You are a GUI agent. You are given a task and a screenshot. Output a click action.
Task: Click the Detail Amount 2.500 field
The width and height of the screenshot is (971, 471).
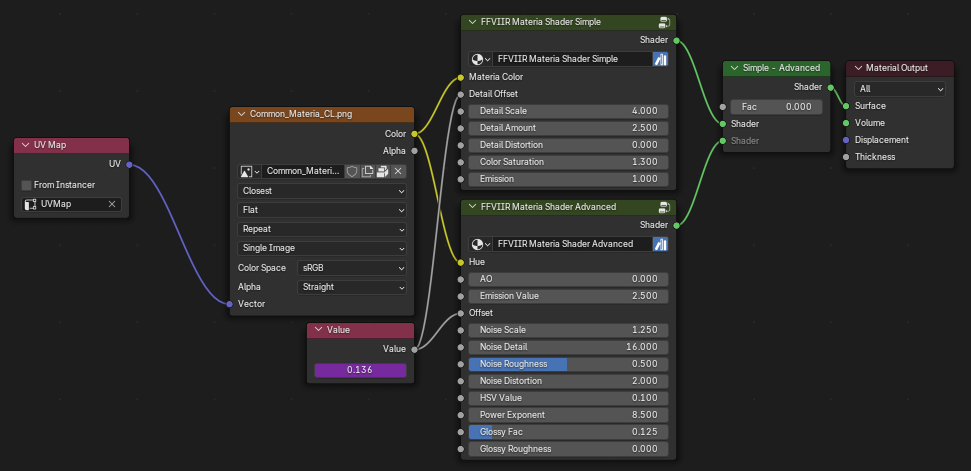[x=568, y=128]
